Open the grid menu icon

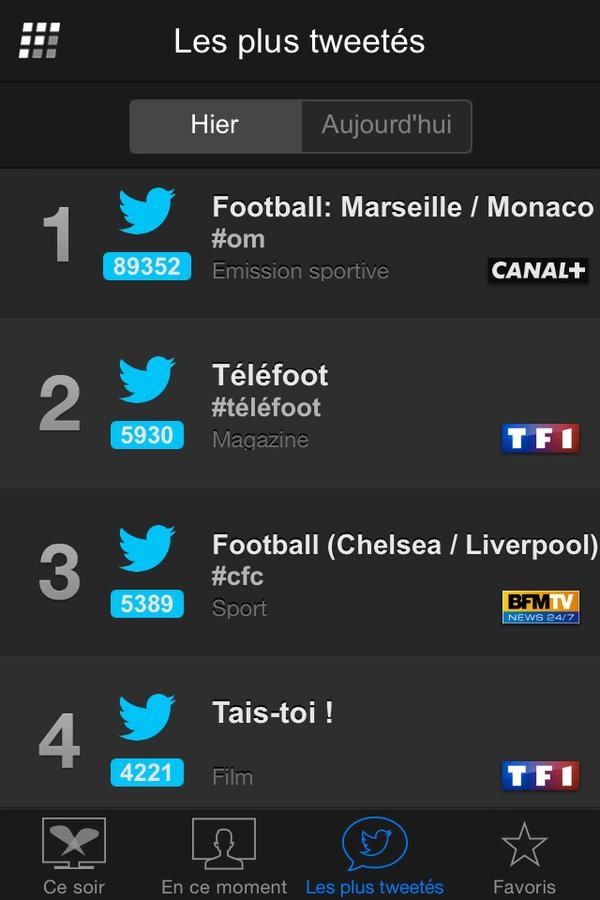[40, 40]
